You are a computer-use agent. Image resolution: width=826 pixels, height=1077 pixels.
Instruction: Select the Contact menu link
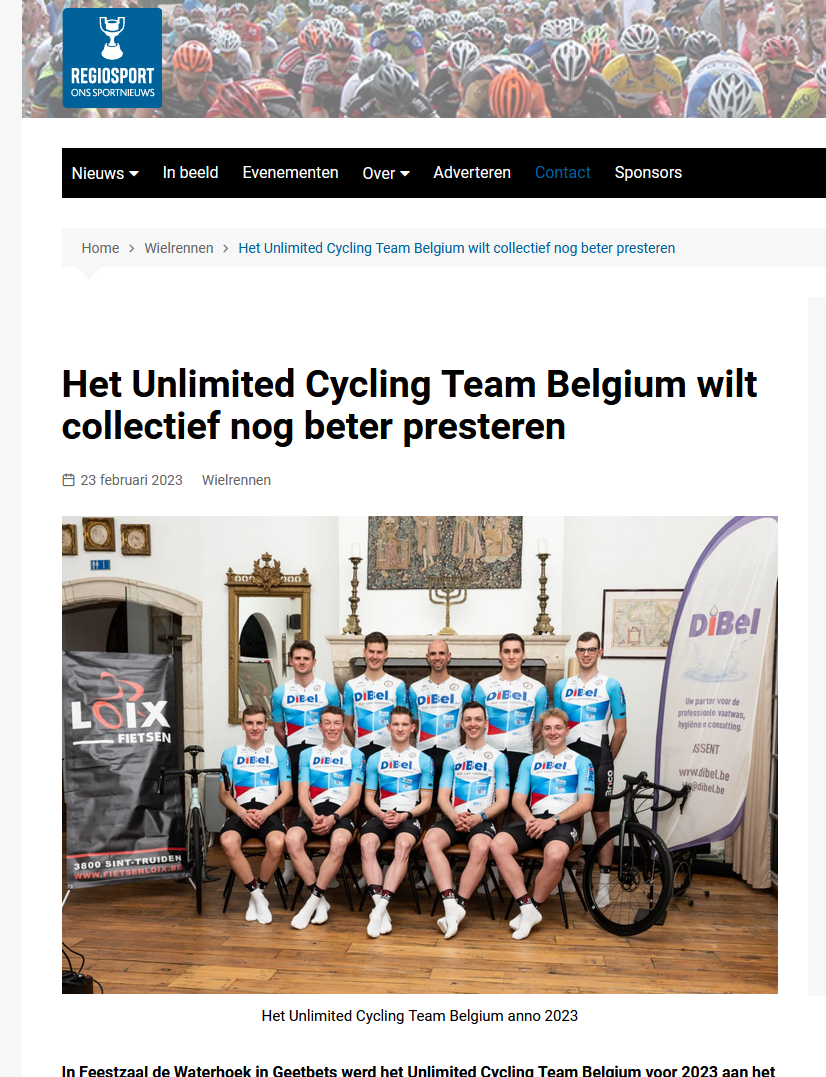pos(562,172)
